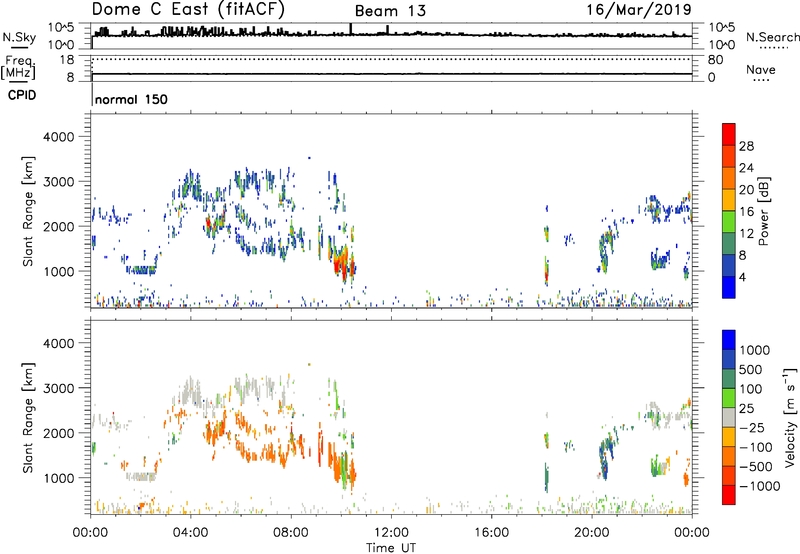This screenshot has height=554, width=800.
Task: Click the '08:00' time axis label
Action: pyautogui.click(x=291, y=533)
